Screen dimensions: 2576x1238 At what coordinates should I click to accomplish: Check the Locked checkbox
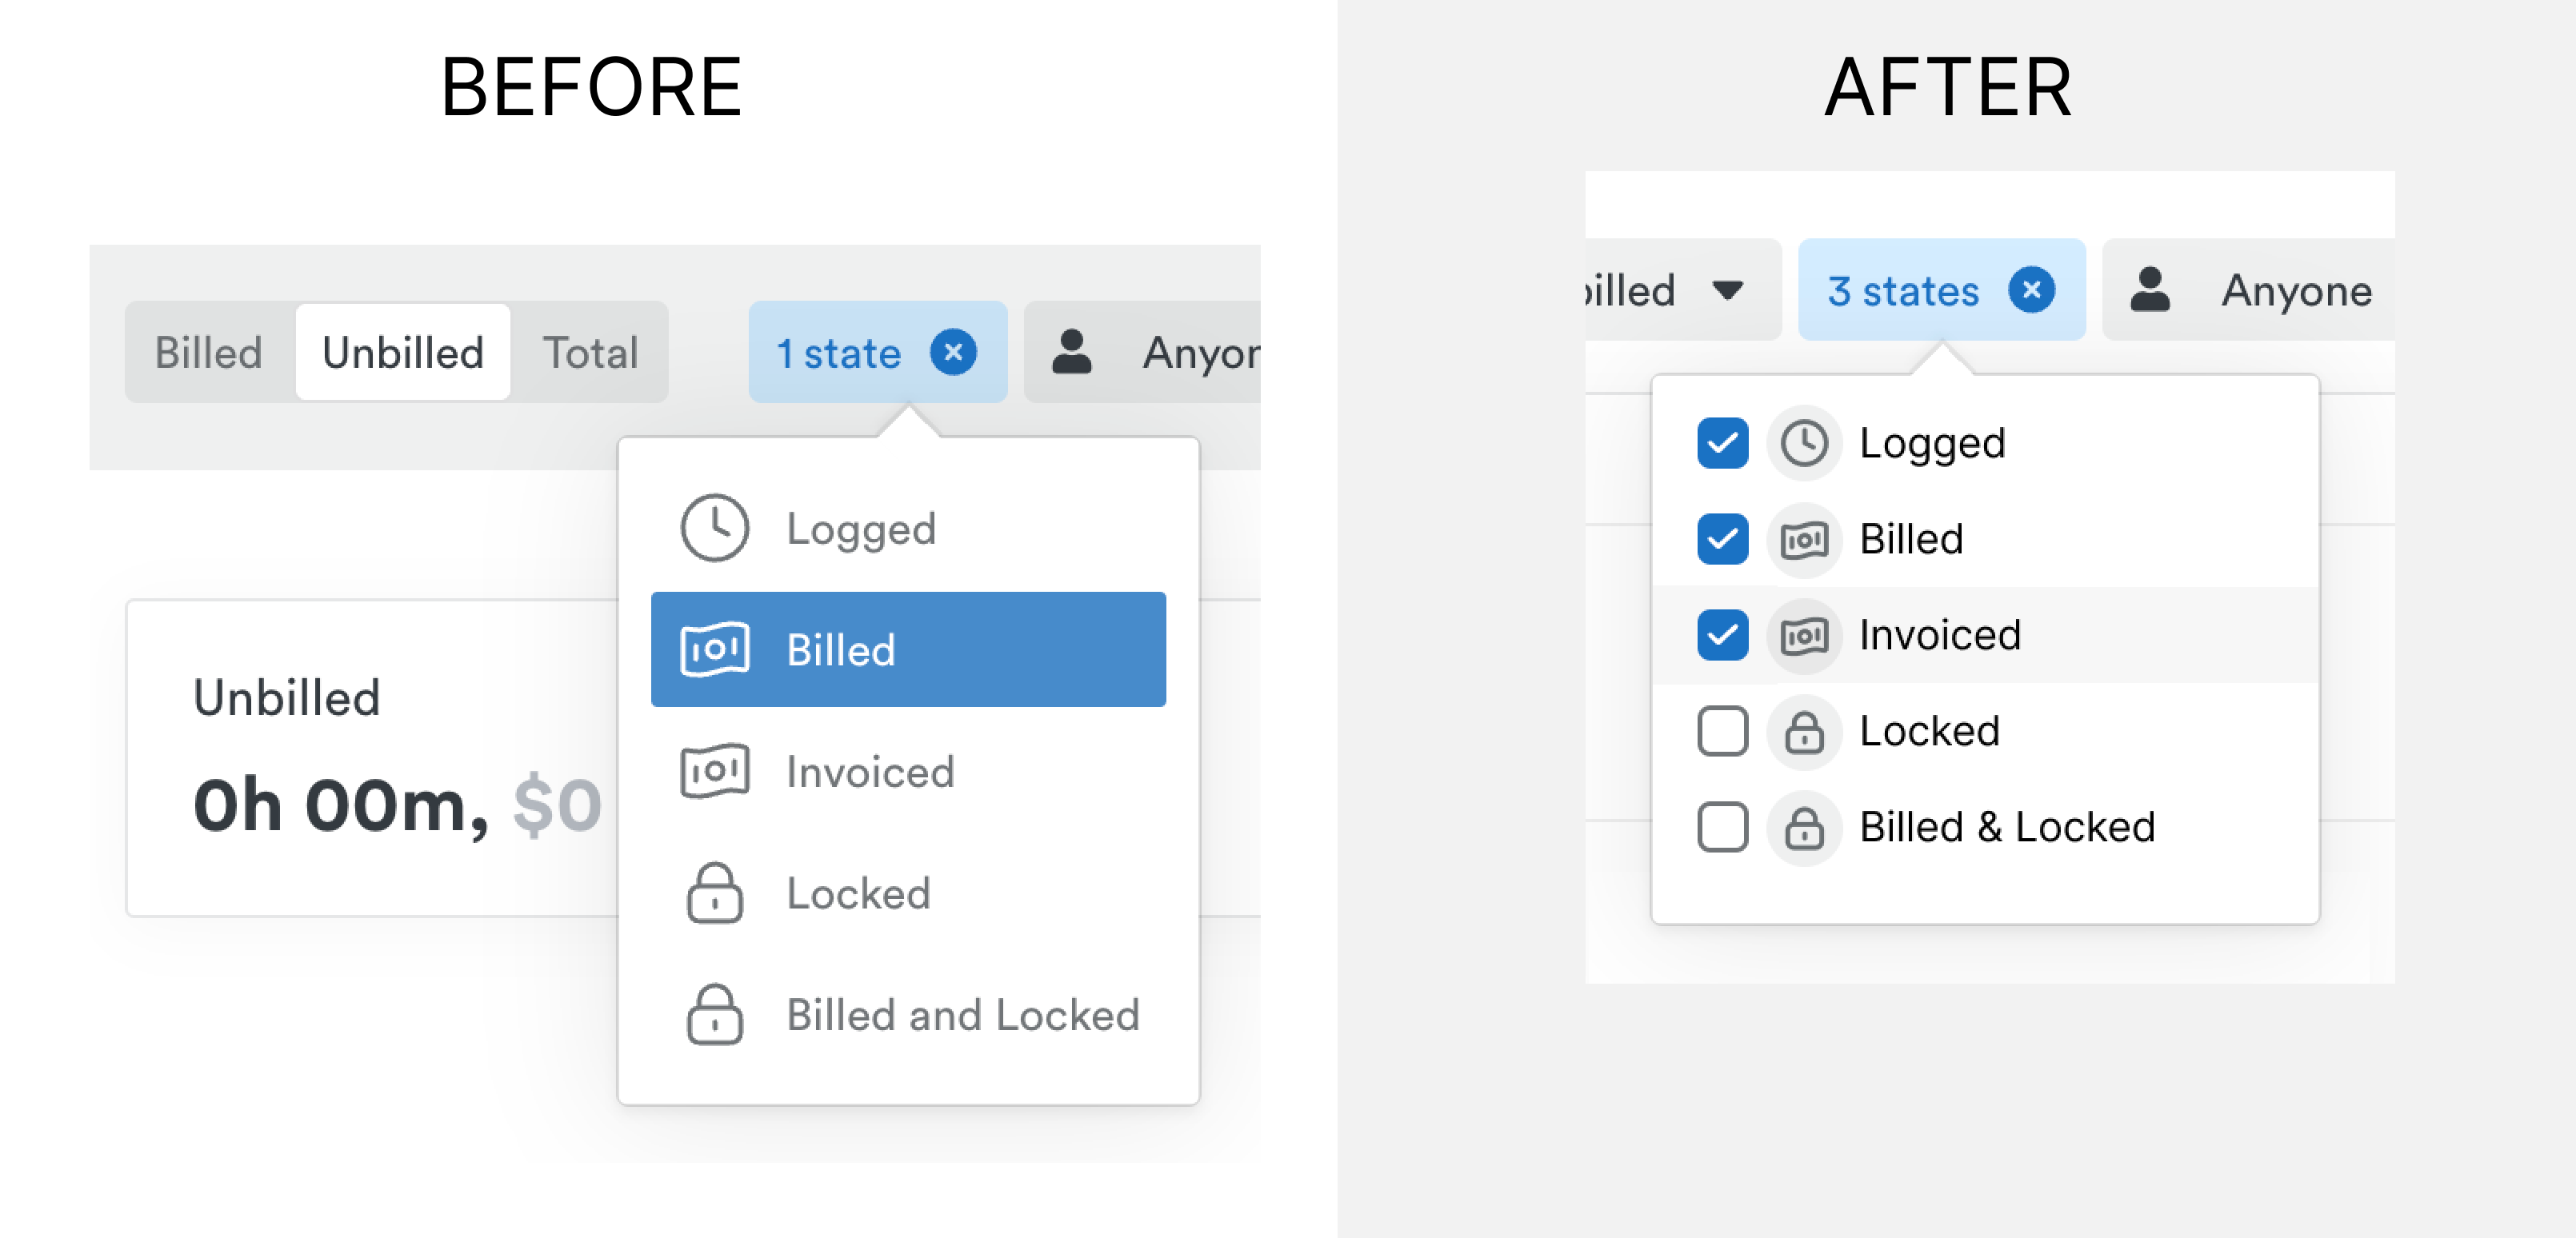point(1722,731)
